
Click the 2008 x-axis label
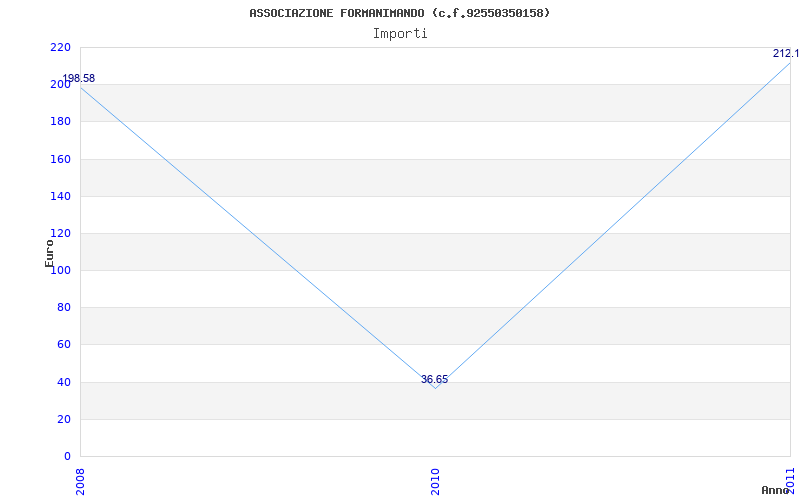tap(80, 482)
